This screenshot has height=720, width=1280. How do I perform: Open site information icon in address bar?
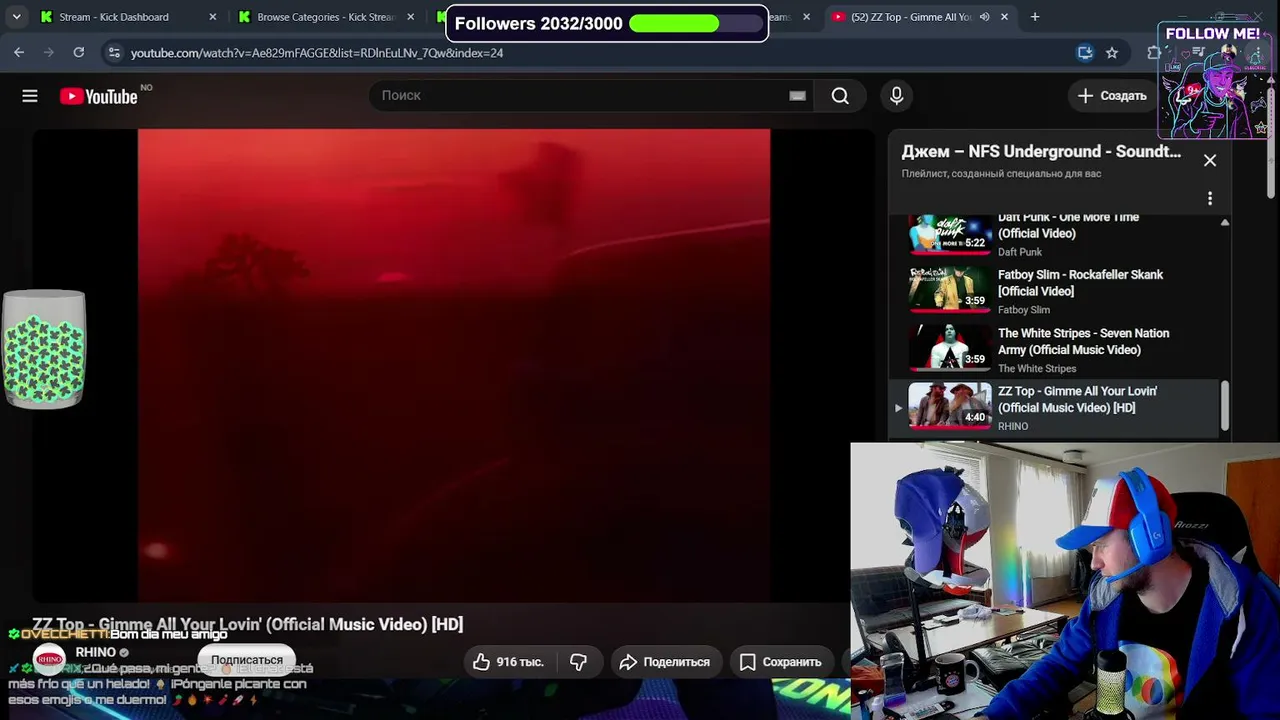[x=114, y=52]
